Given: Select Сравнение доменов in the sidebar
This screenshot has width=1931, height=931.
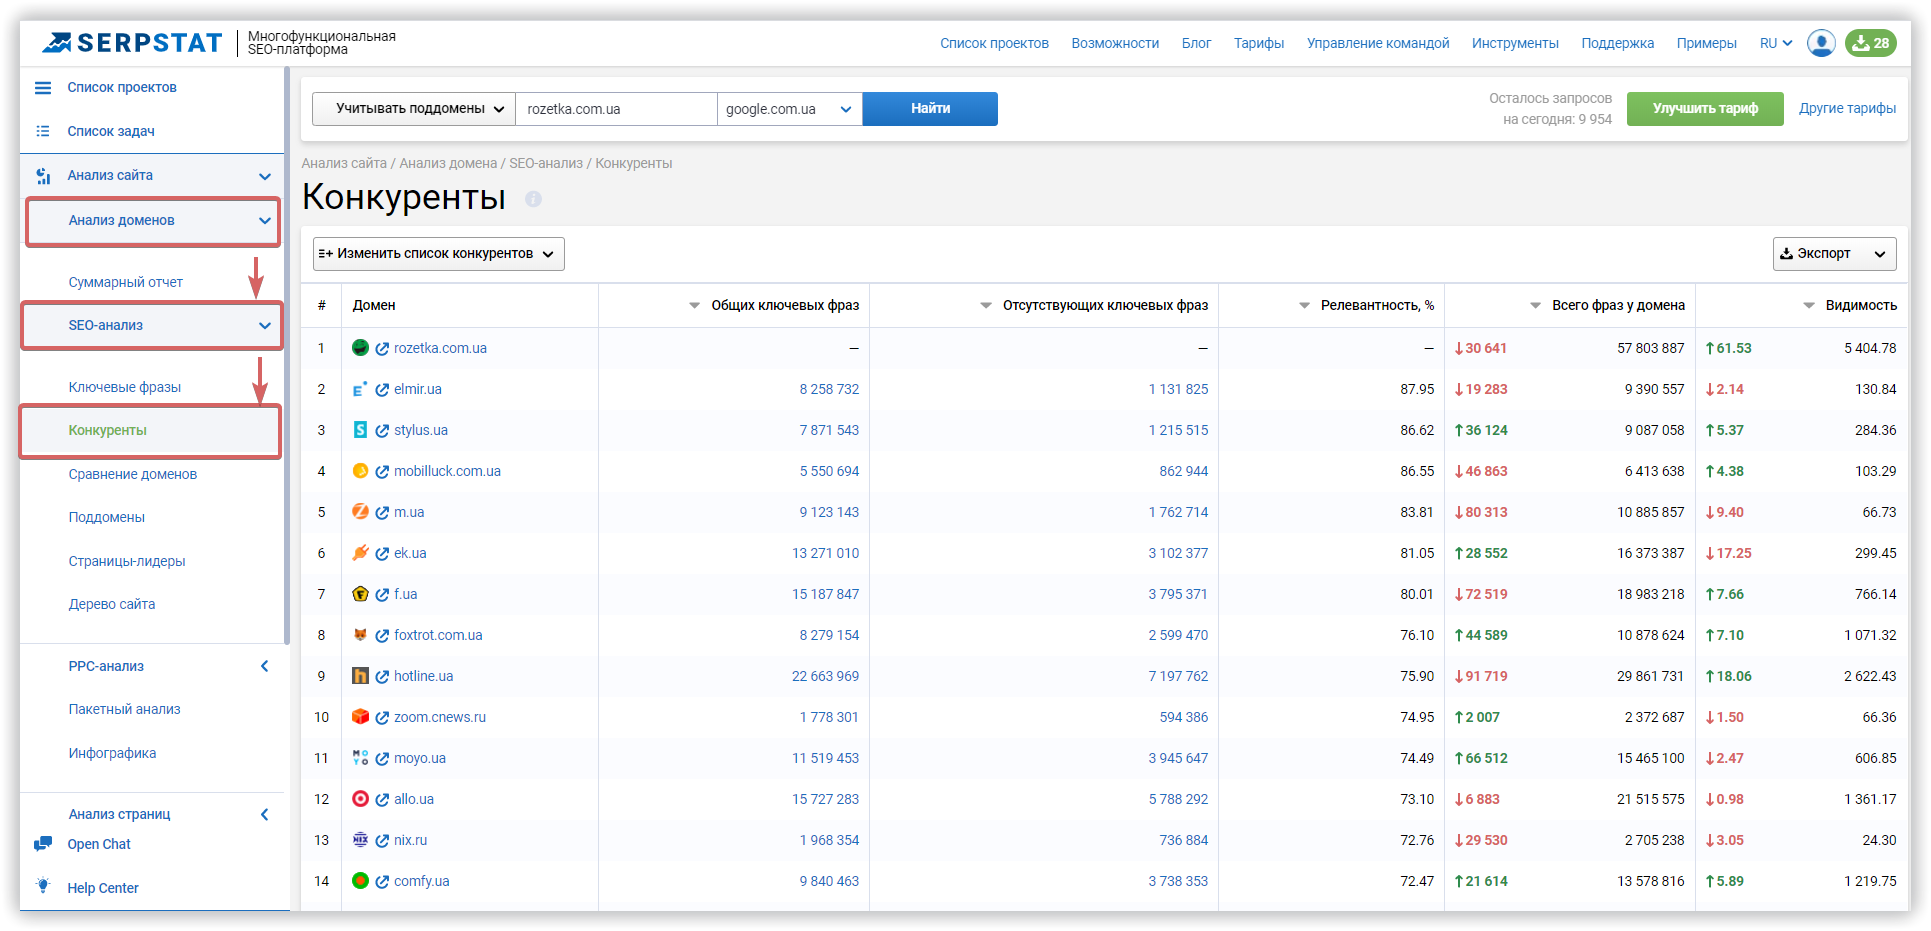Looking at the screenshot, I should point(133,474).
